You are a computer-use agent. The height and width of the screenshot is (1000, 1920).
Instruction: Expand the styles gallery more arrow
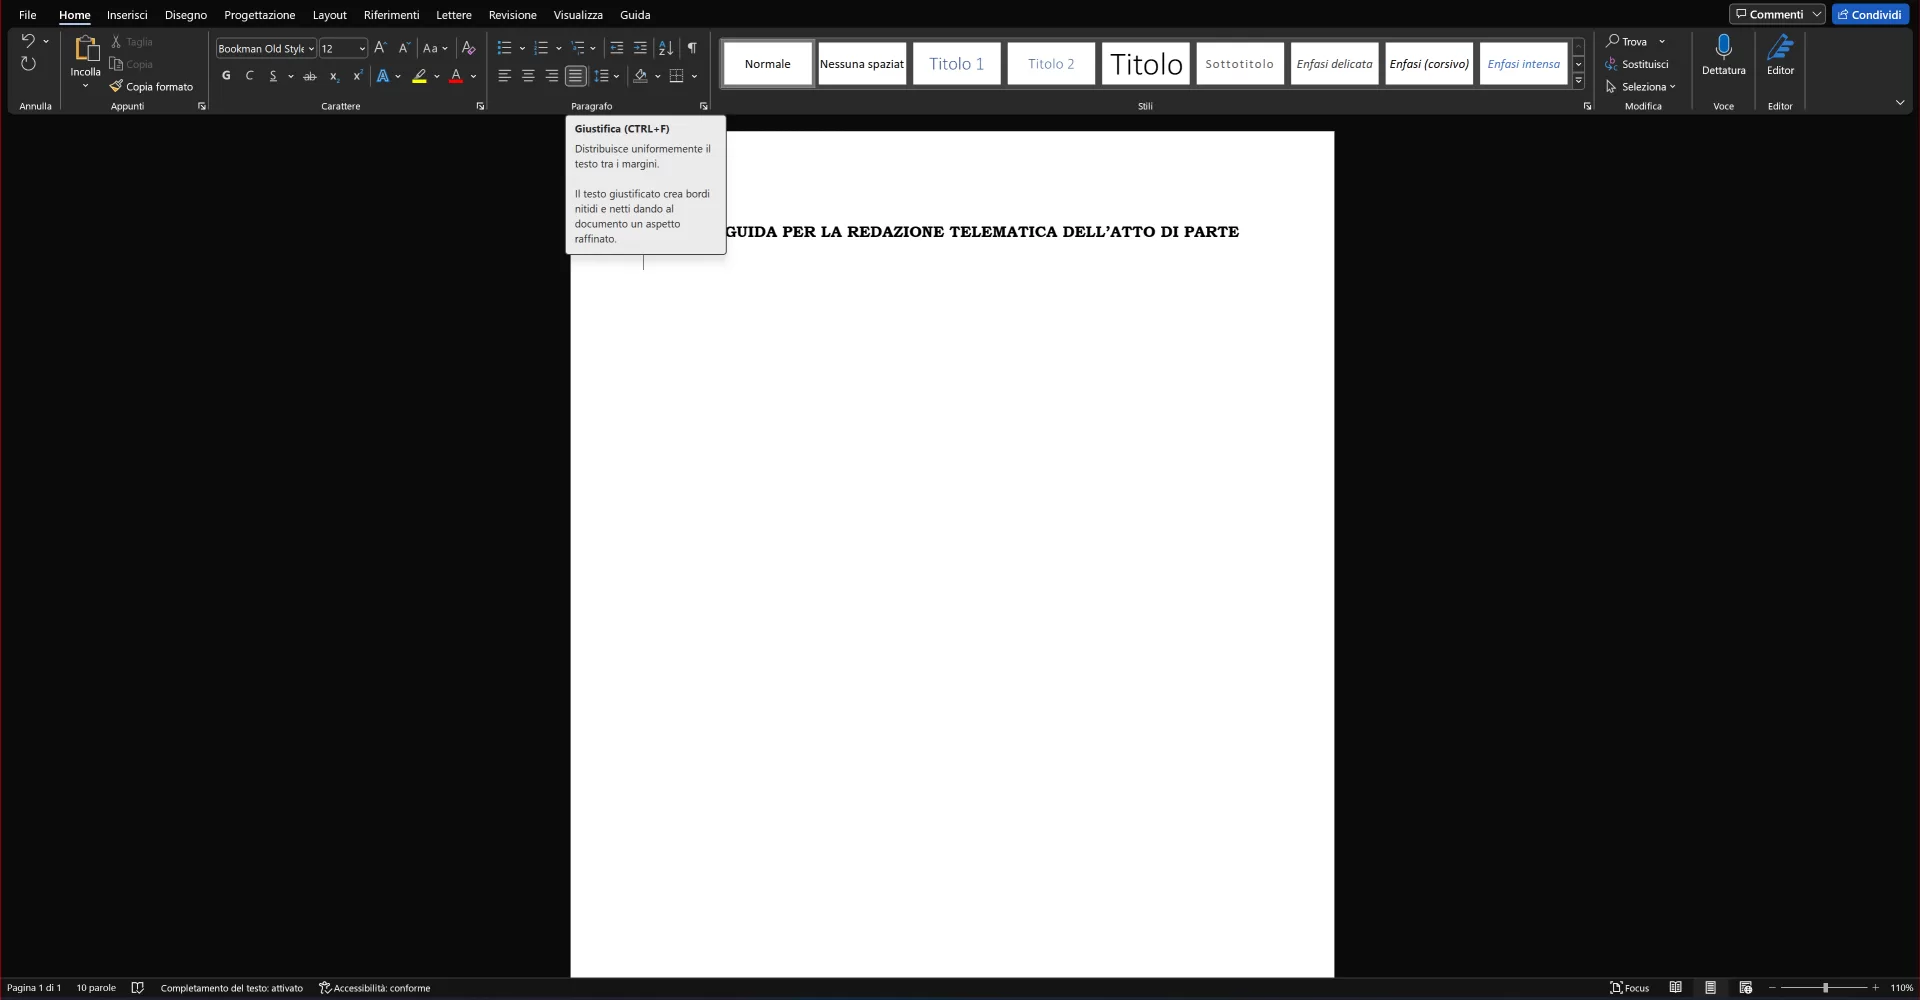1579,81
